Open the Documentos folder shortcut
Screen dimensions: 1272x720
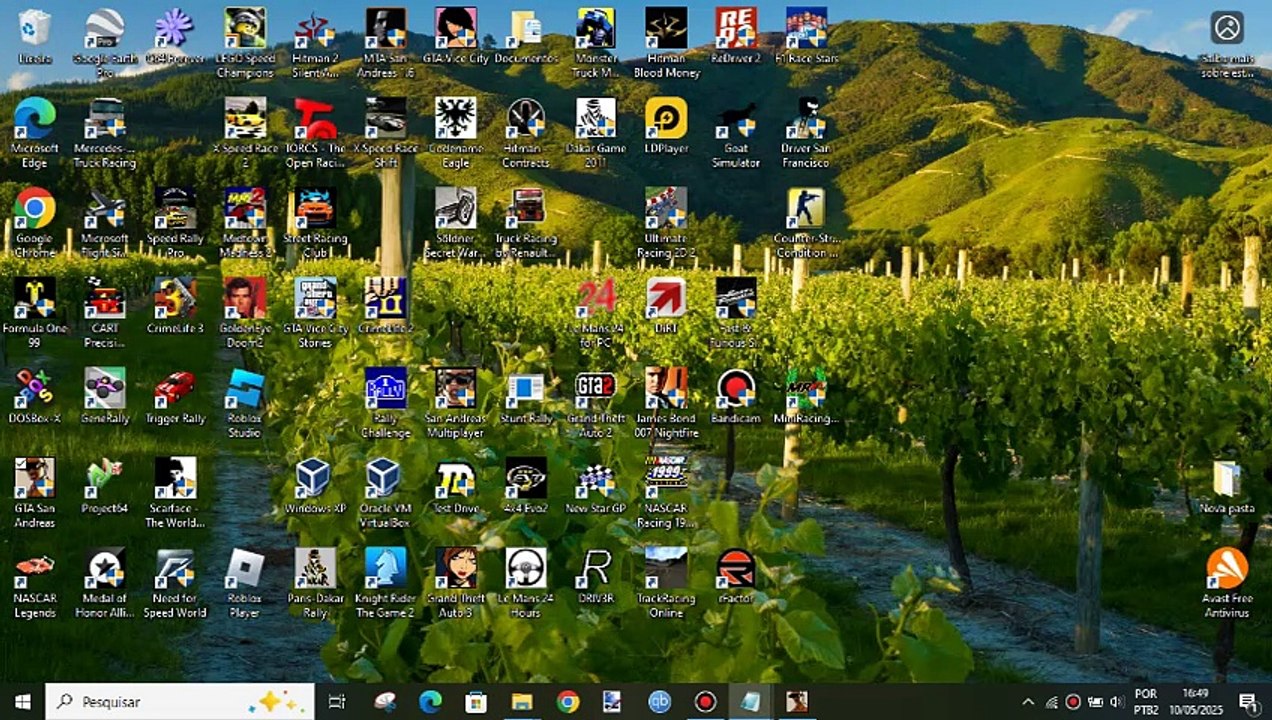(x=525, y=37)
